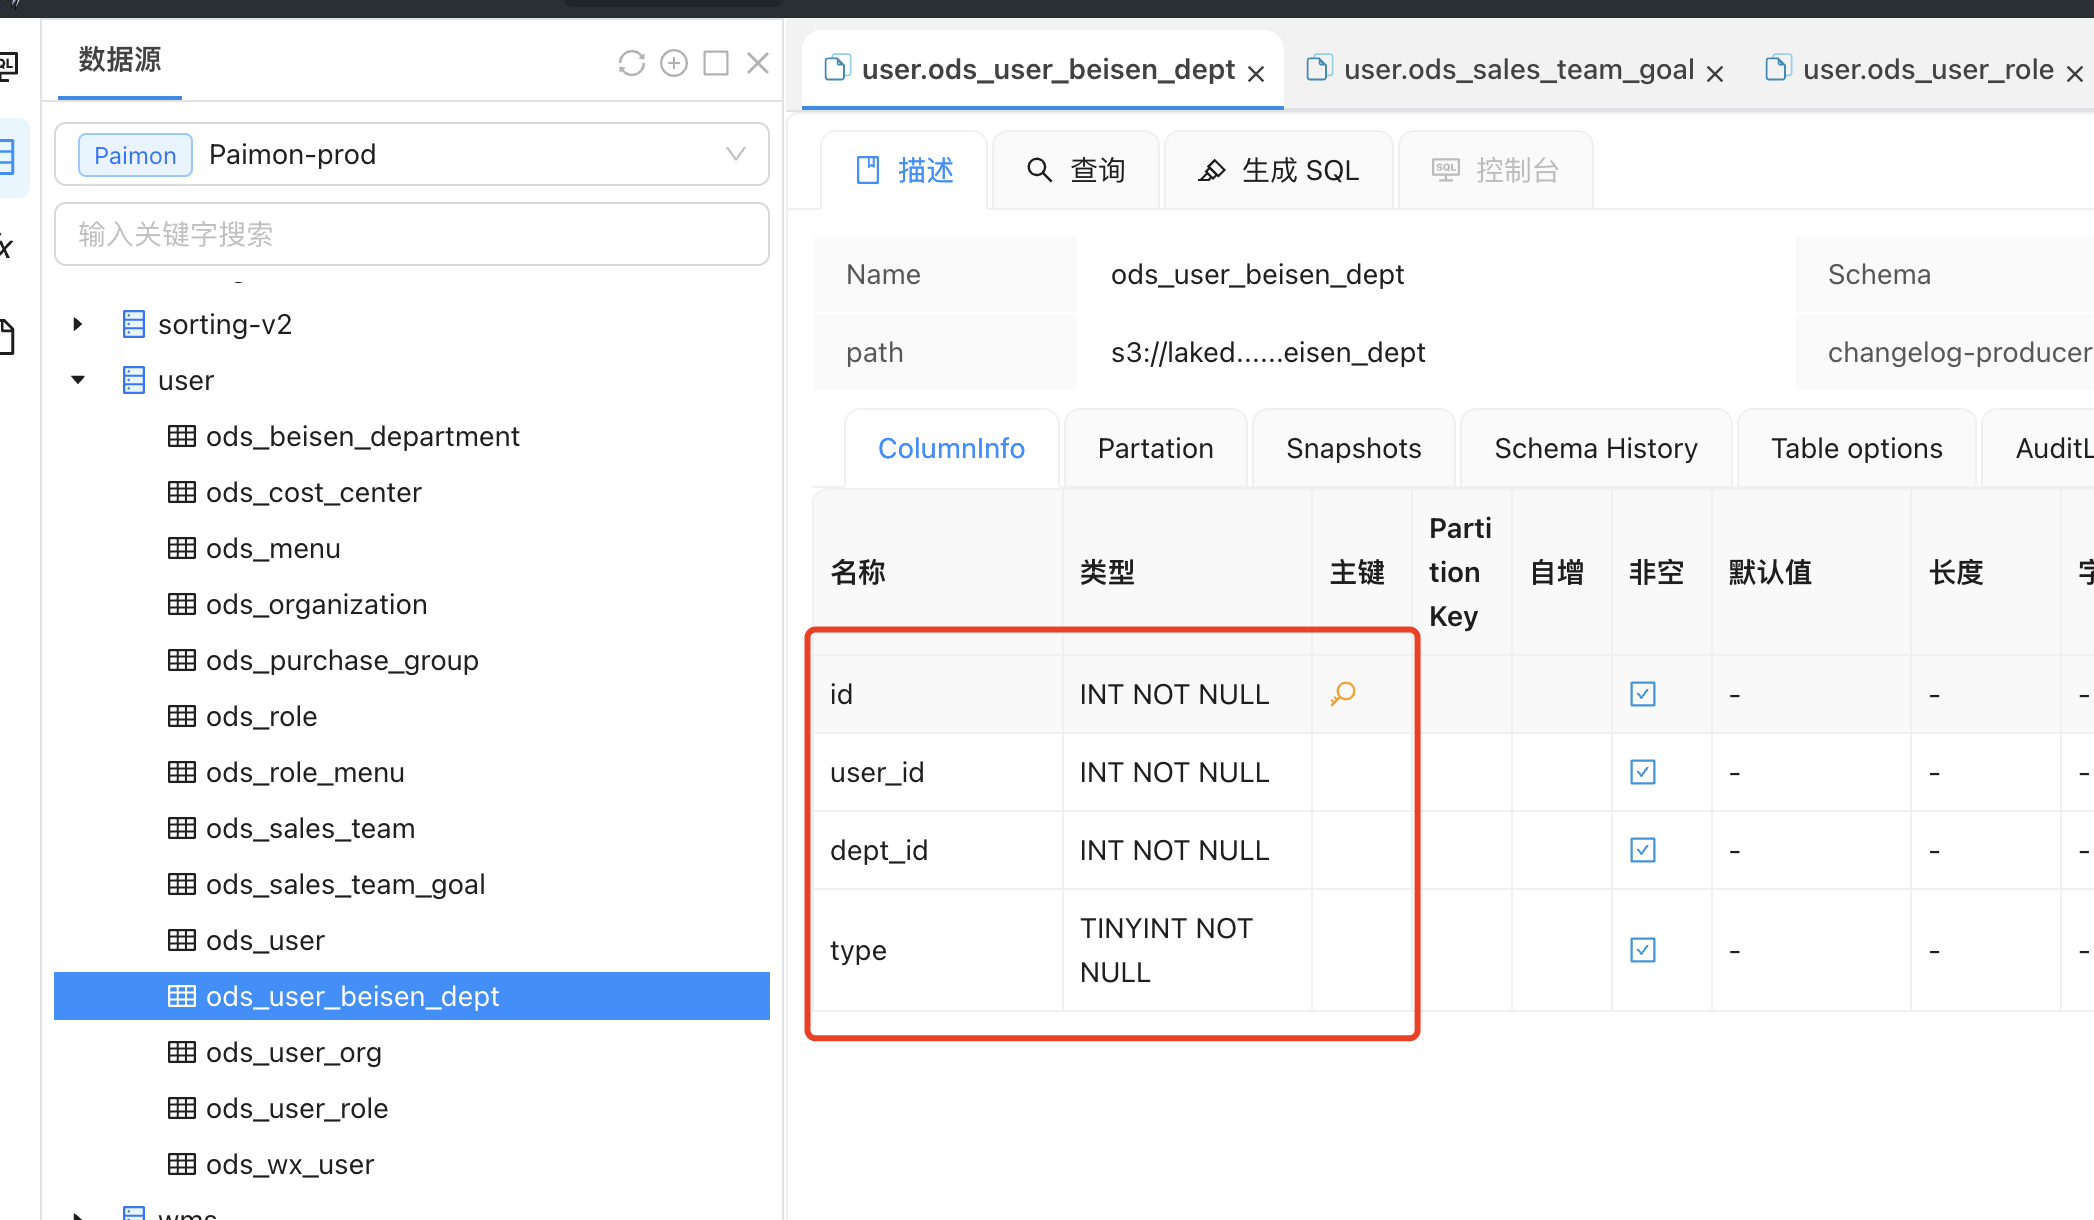The width and height of the screenshot is (2094, 1220).
Task: Click the keyword search input field
Action: [x=412, y=234]
